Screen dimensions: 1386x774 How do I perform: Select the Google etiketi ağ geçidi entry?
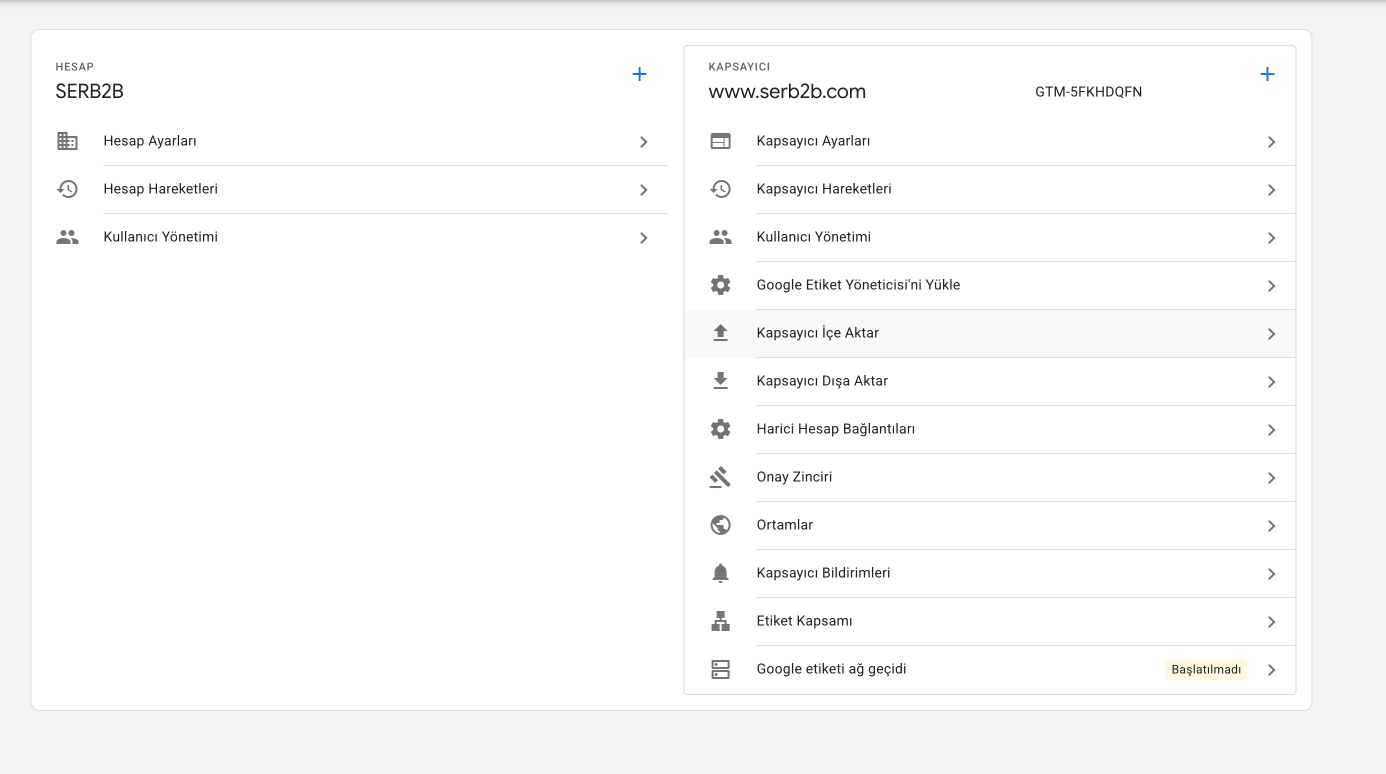[831, 669]
